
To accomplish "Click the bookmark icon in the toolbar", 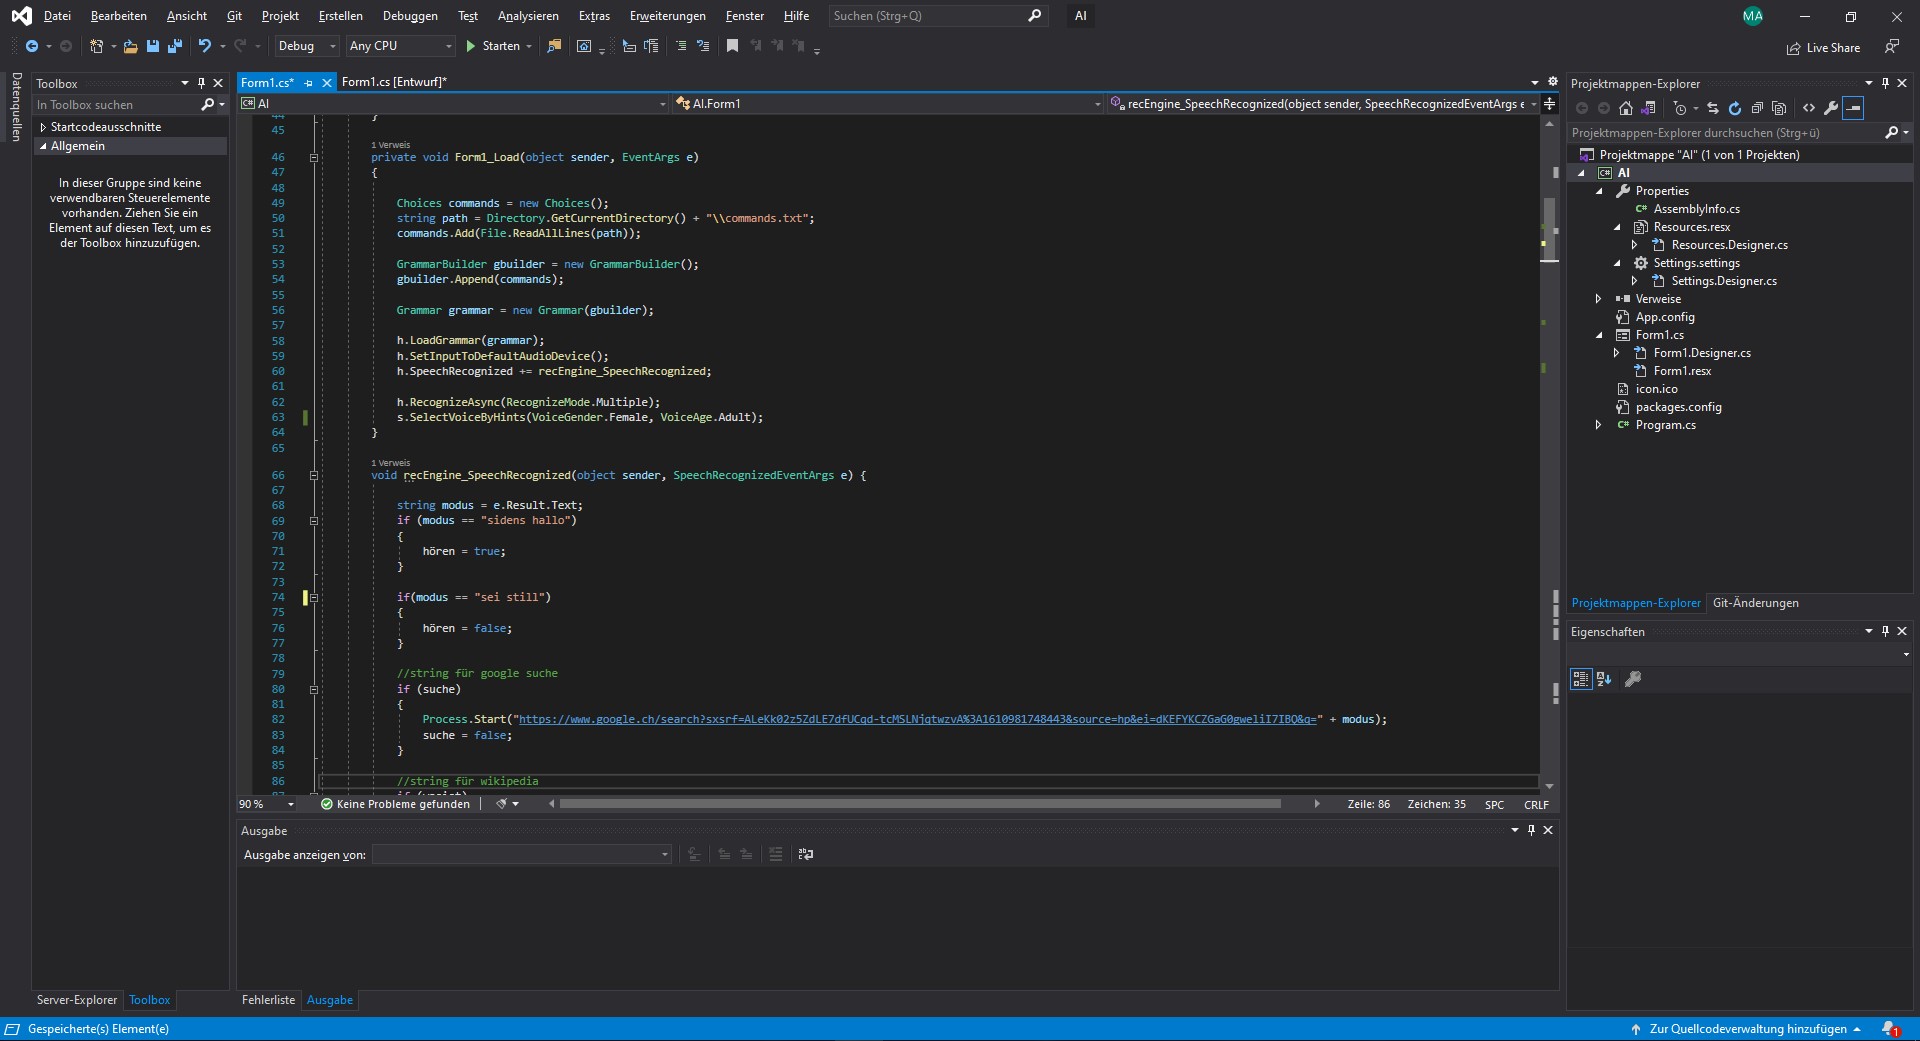I will point(732,46).
